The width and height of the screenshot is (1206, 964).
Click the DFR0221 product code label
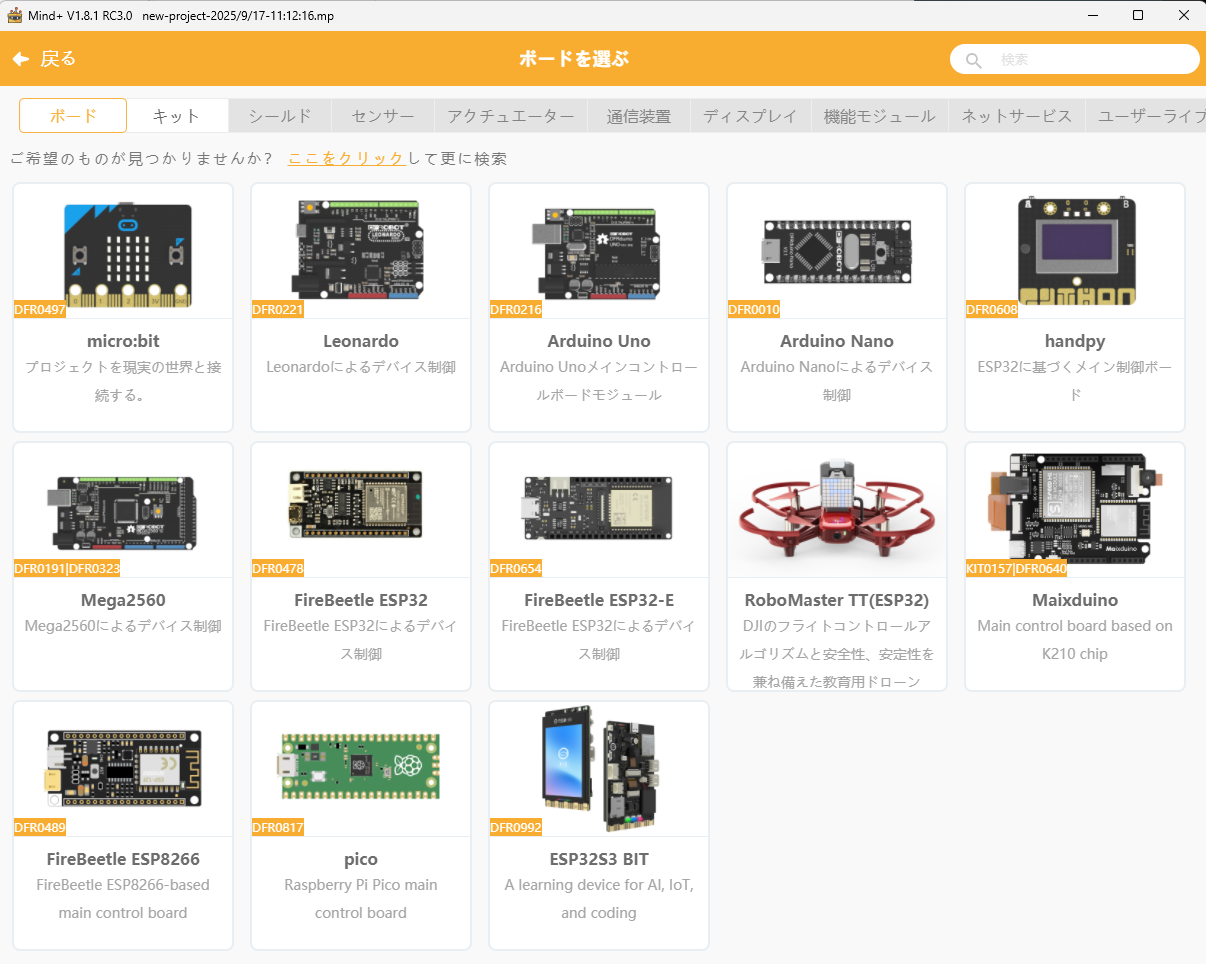pyautogui.click(x=278, y=310)
